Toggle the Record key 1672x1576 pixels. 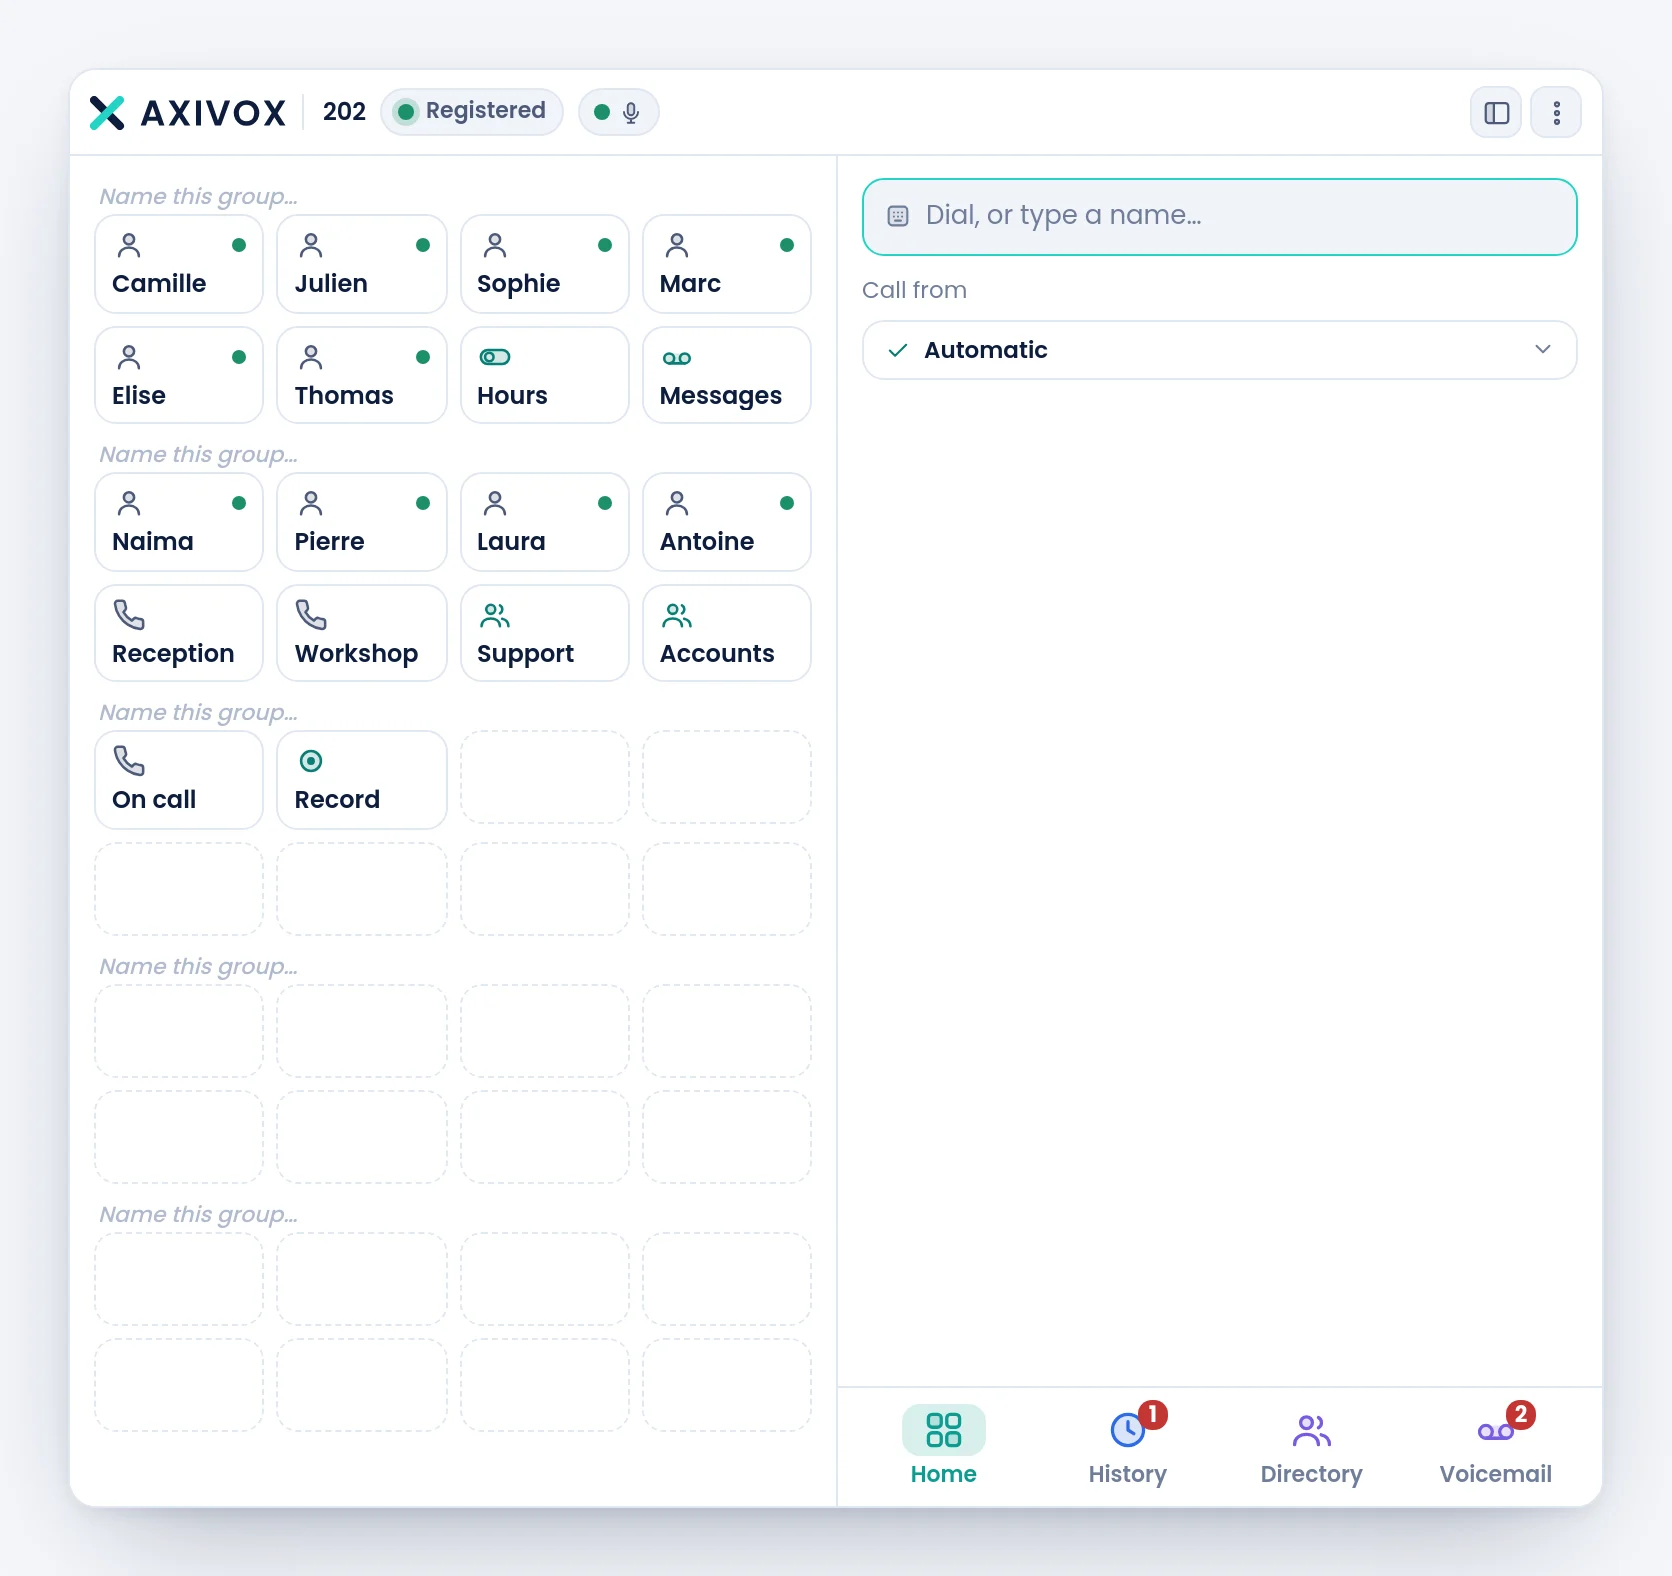tap(362, 780)
